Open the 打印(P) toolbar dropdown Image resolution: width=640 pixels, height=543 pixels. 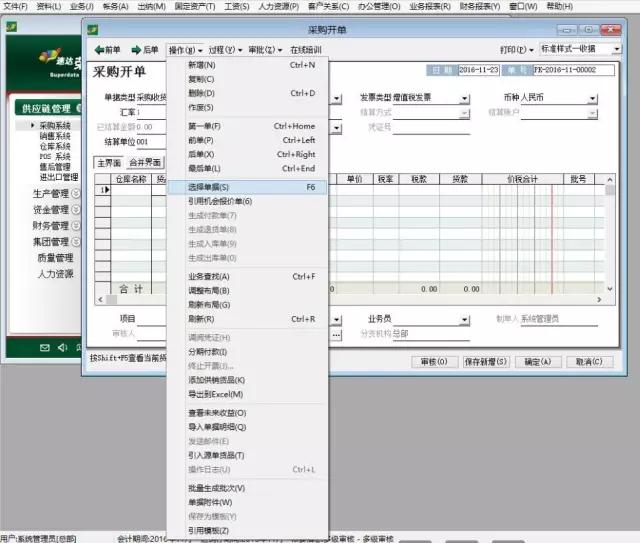[517, 50]
